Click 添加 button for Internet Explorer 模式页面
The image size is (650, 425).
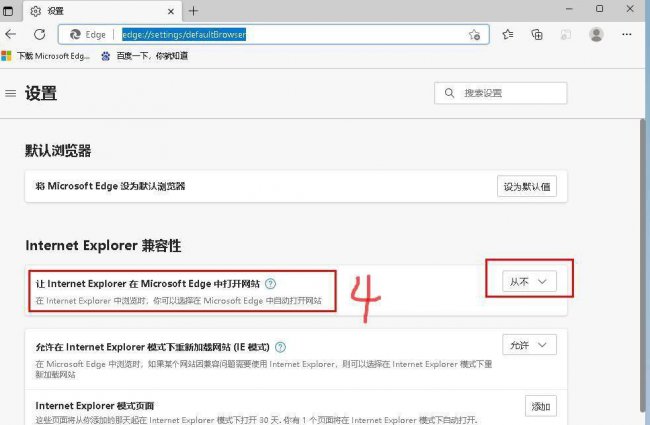tap(541, 406)
